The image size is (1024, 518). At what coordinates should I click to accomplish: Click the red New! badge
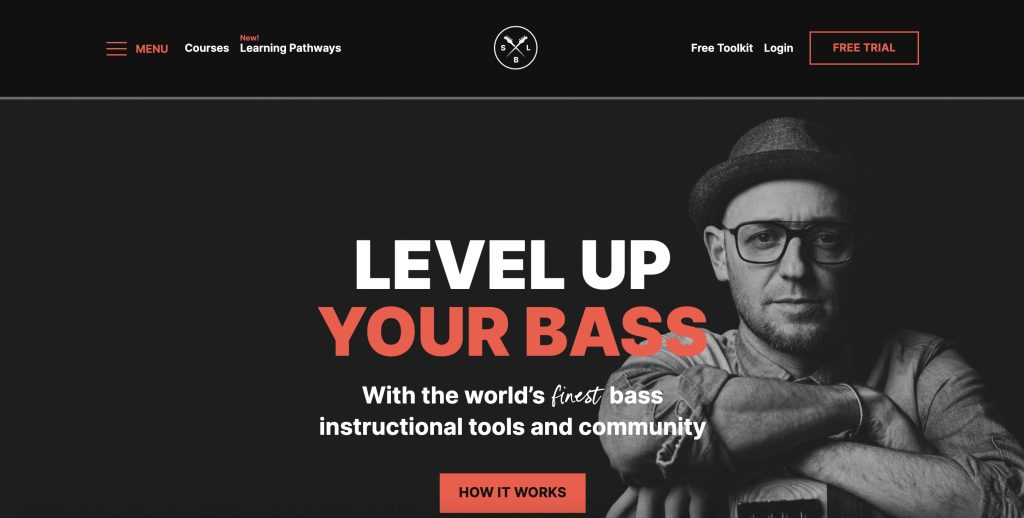(x=249, y=38)
